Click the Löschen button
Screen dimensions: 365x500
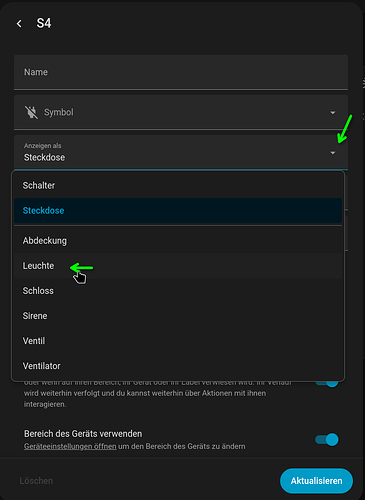click(36, 481)
